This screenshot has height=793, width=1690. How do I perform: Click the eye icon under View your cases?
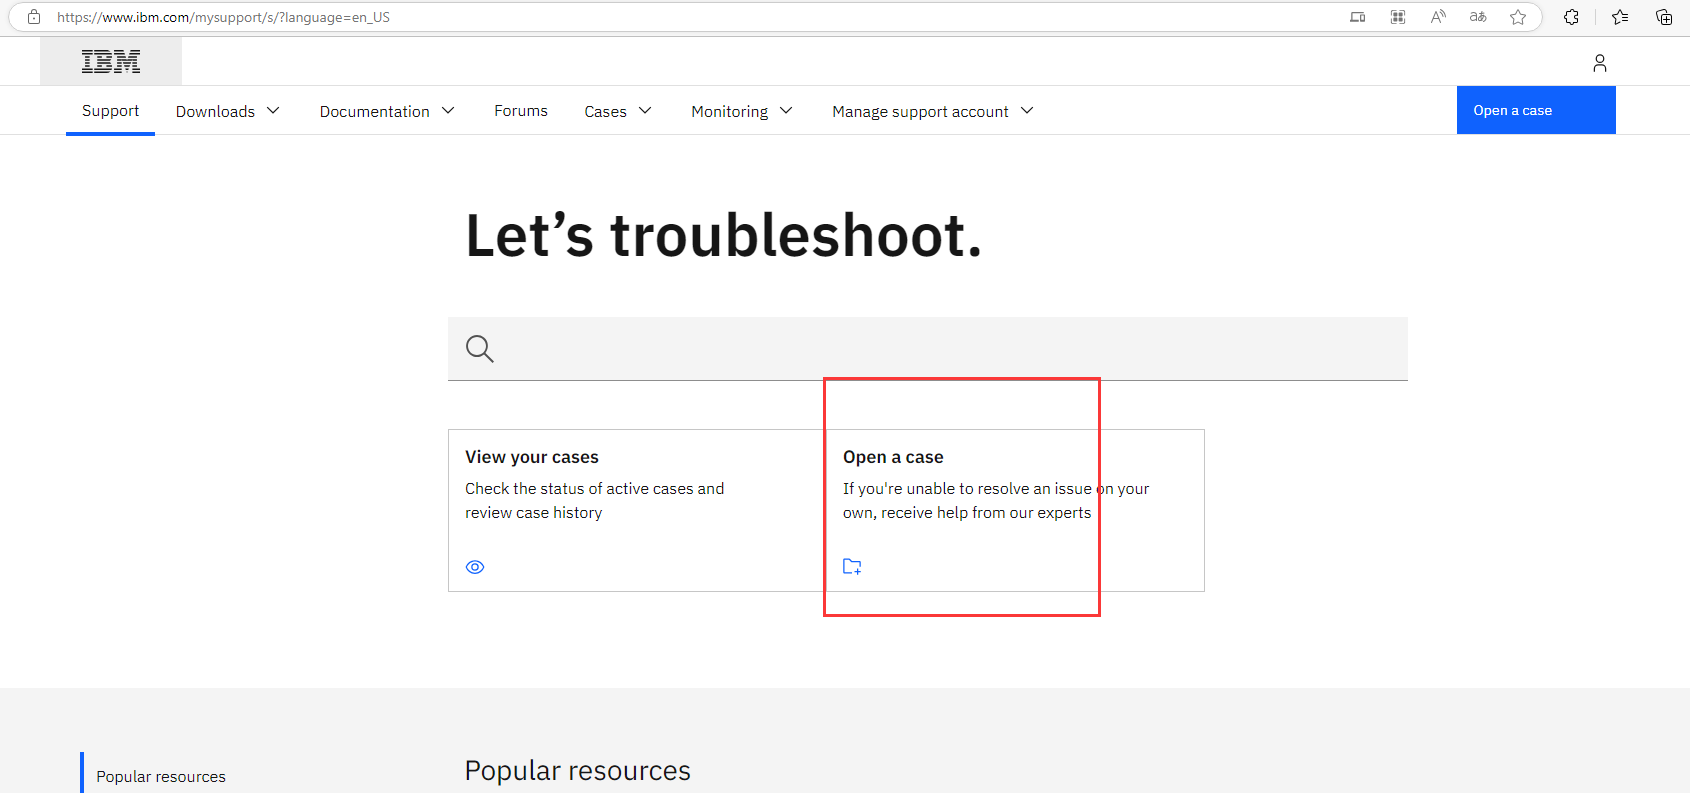coord(475,567)
